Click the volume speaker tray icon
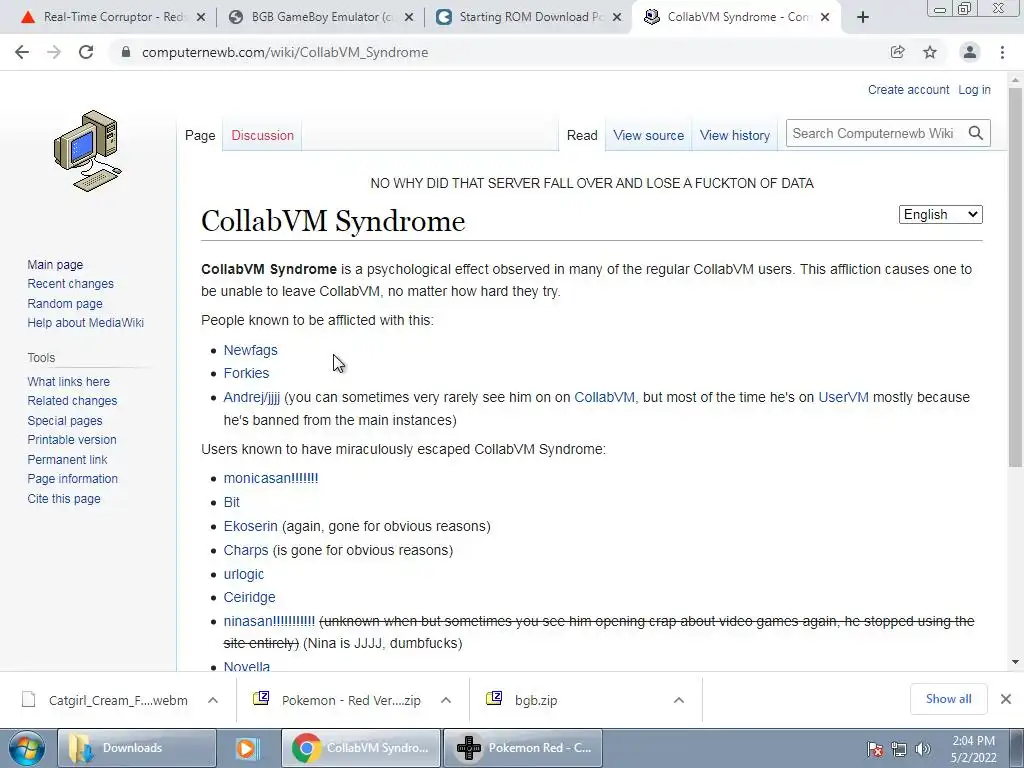The image size is (1024, 768). (923, 749)
